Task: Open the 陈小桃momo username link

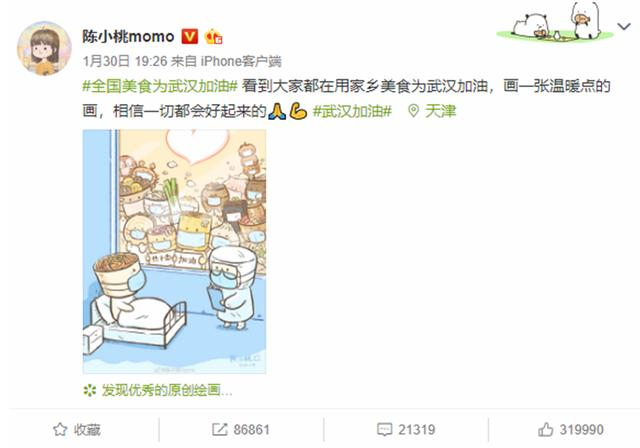Action: 128,37
